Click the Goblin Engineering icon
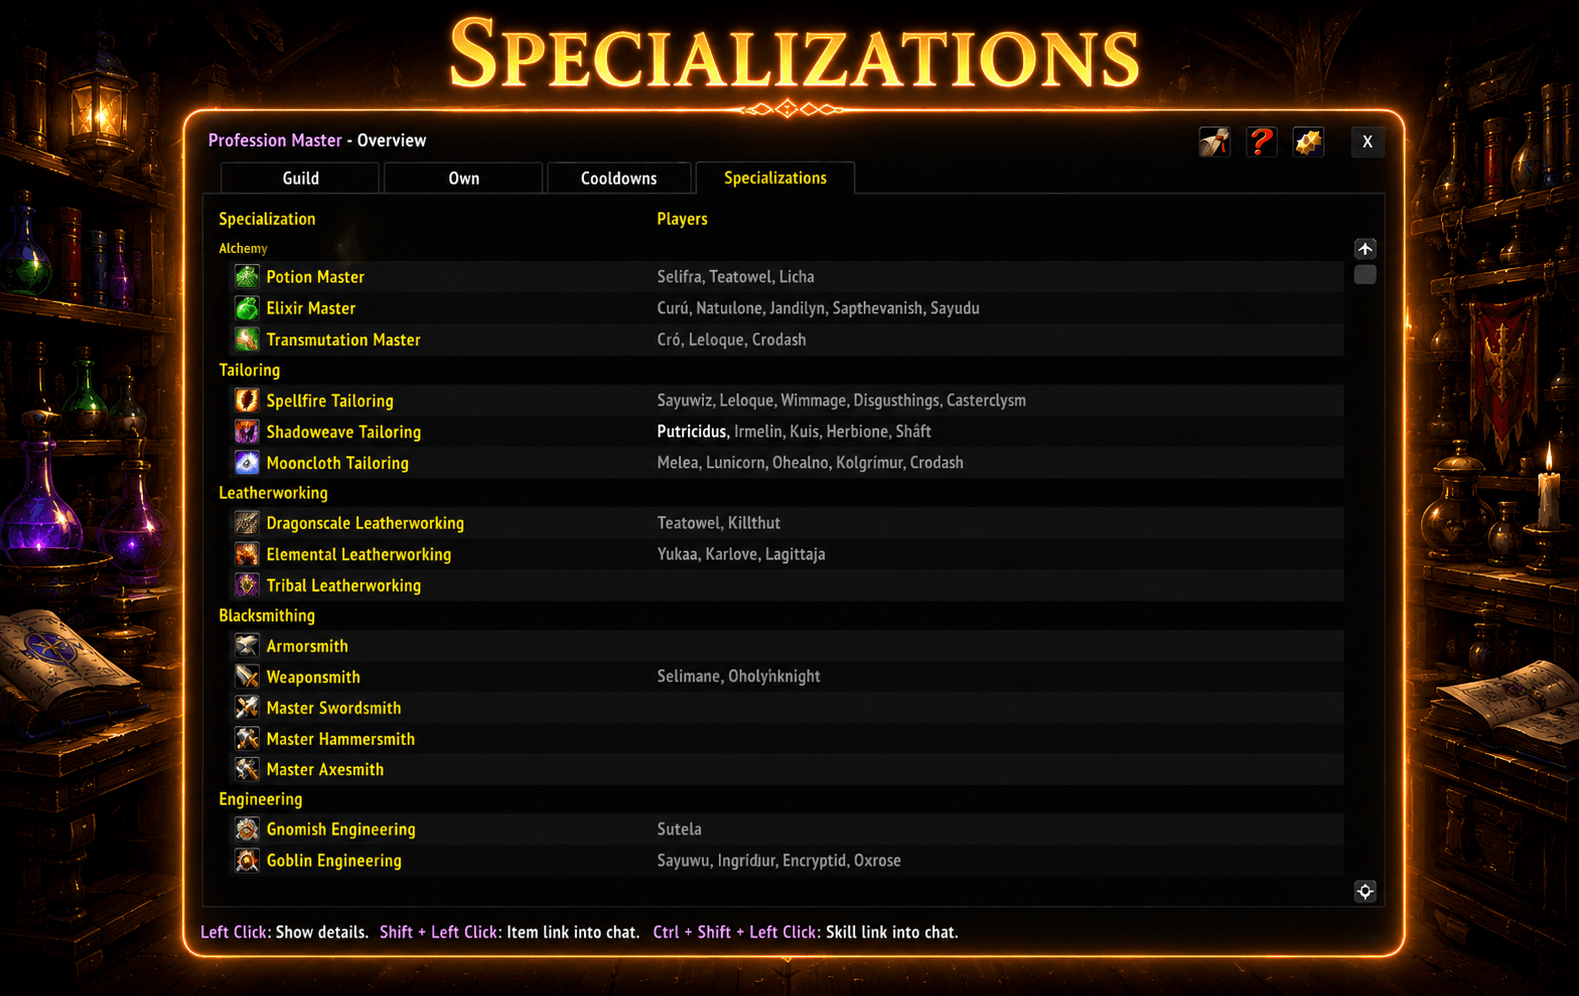The width and height of the screenshot is (1579, 996). [246, 860]
